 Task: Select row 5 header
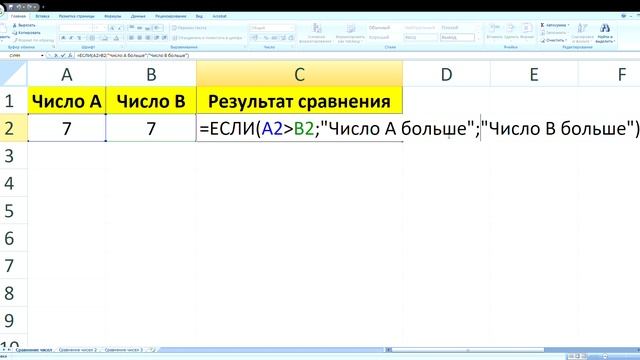(x=13, y=211)
